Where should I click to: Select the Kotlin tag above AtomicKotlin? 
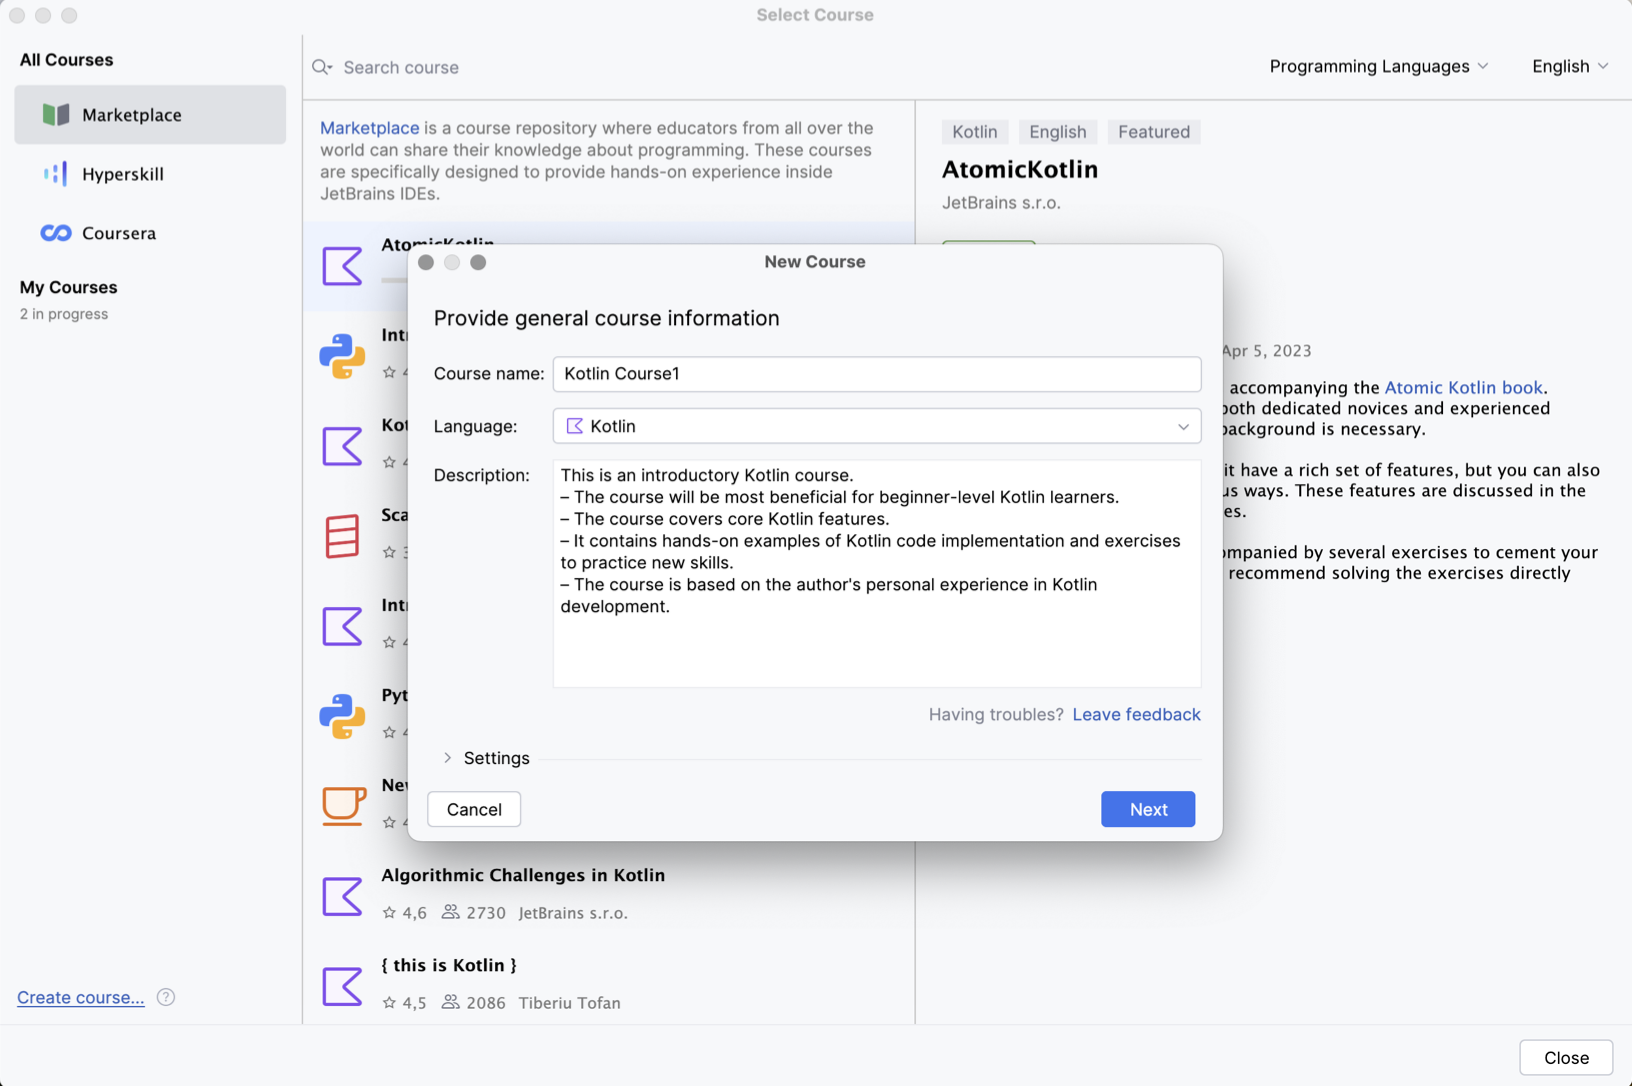coord(974,131)
